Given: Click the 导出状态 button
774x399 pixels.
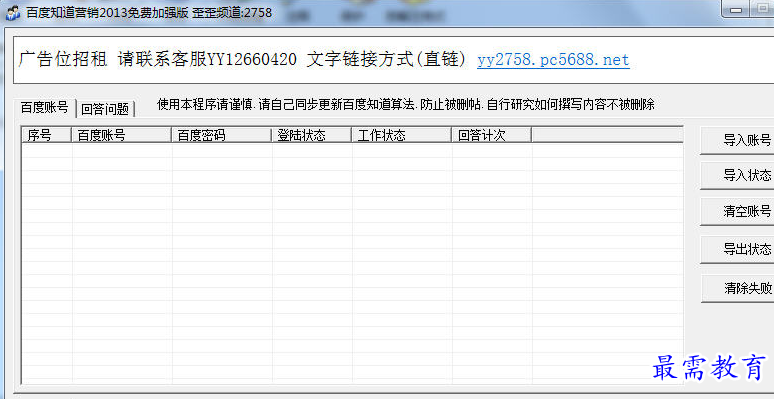Looking at the screenshot, I should pos(737,249).
